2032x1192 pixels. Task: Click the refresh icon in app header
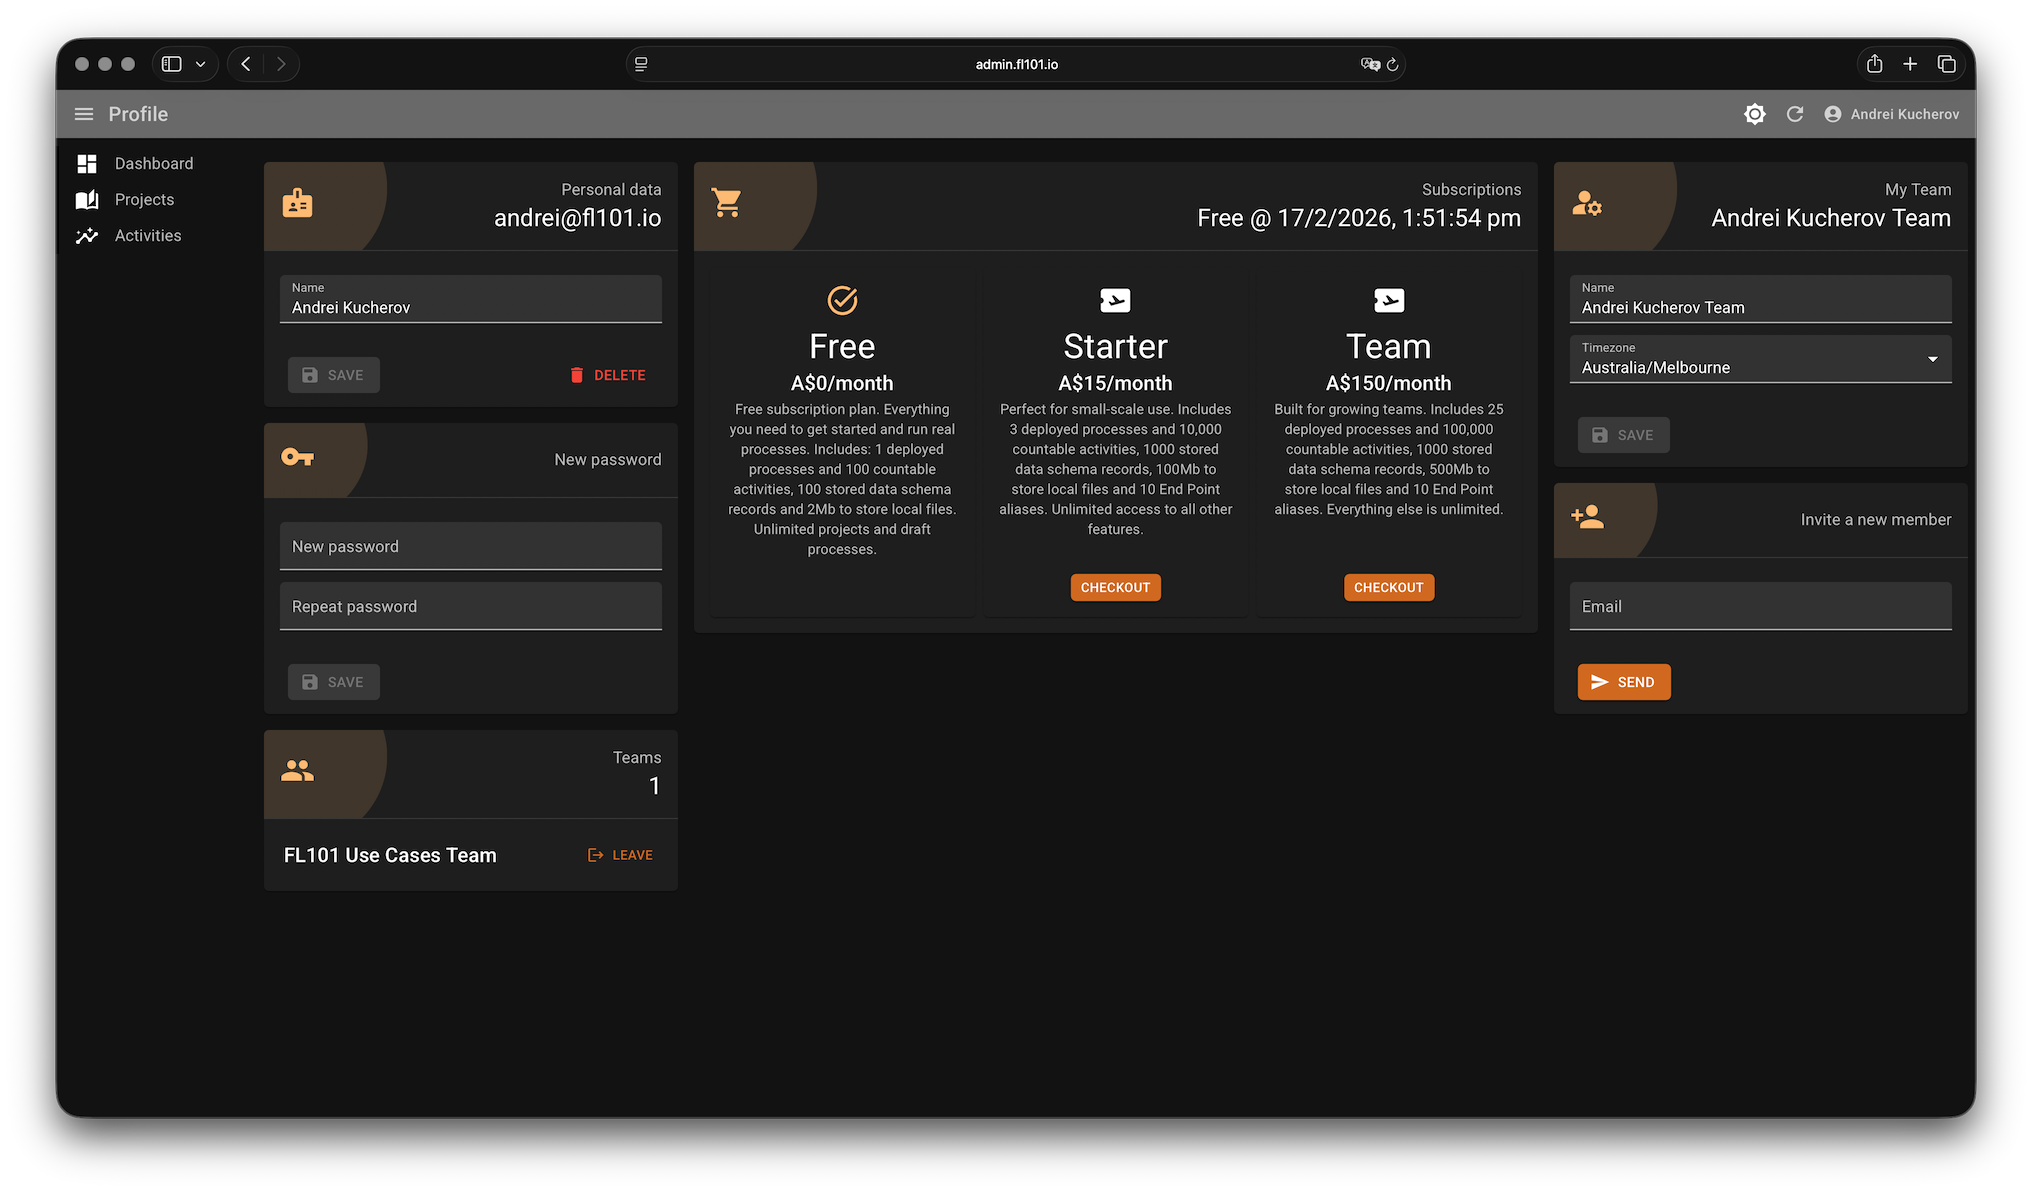1795,114
